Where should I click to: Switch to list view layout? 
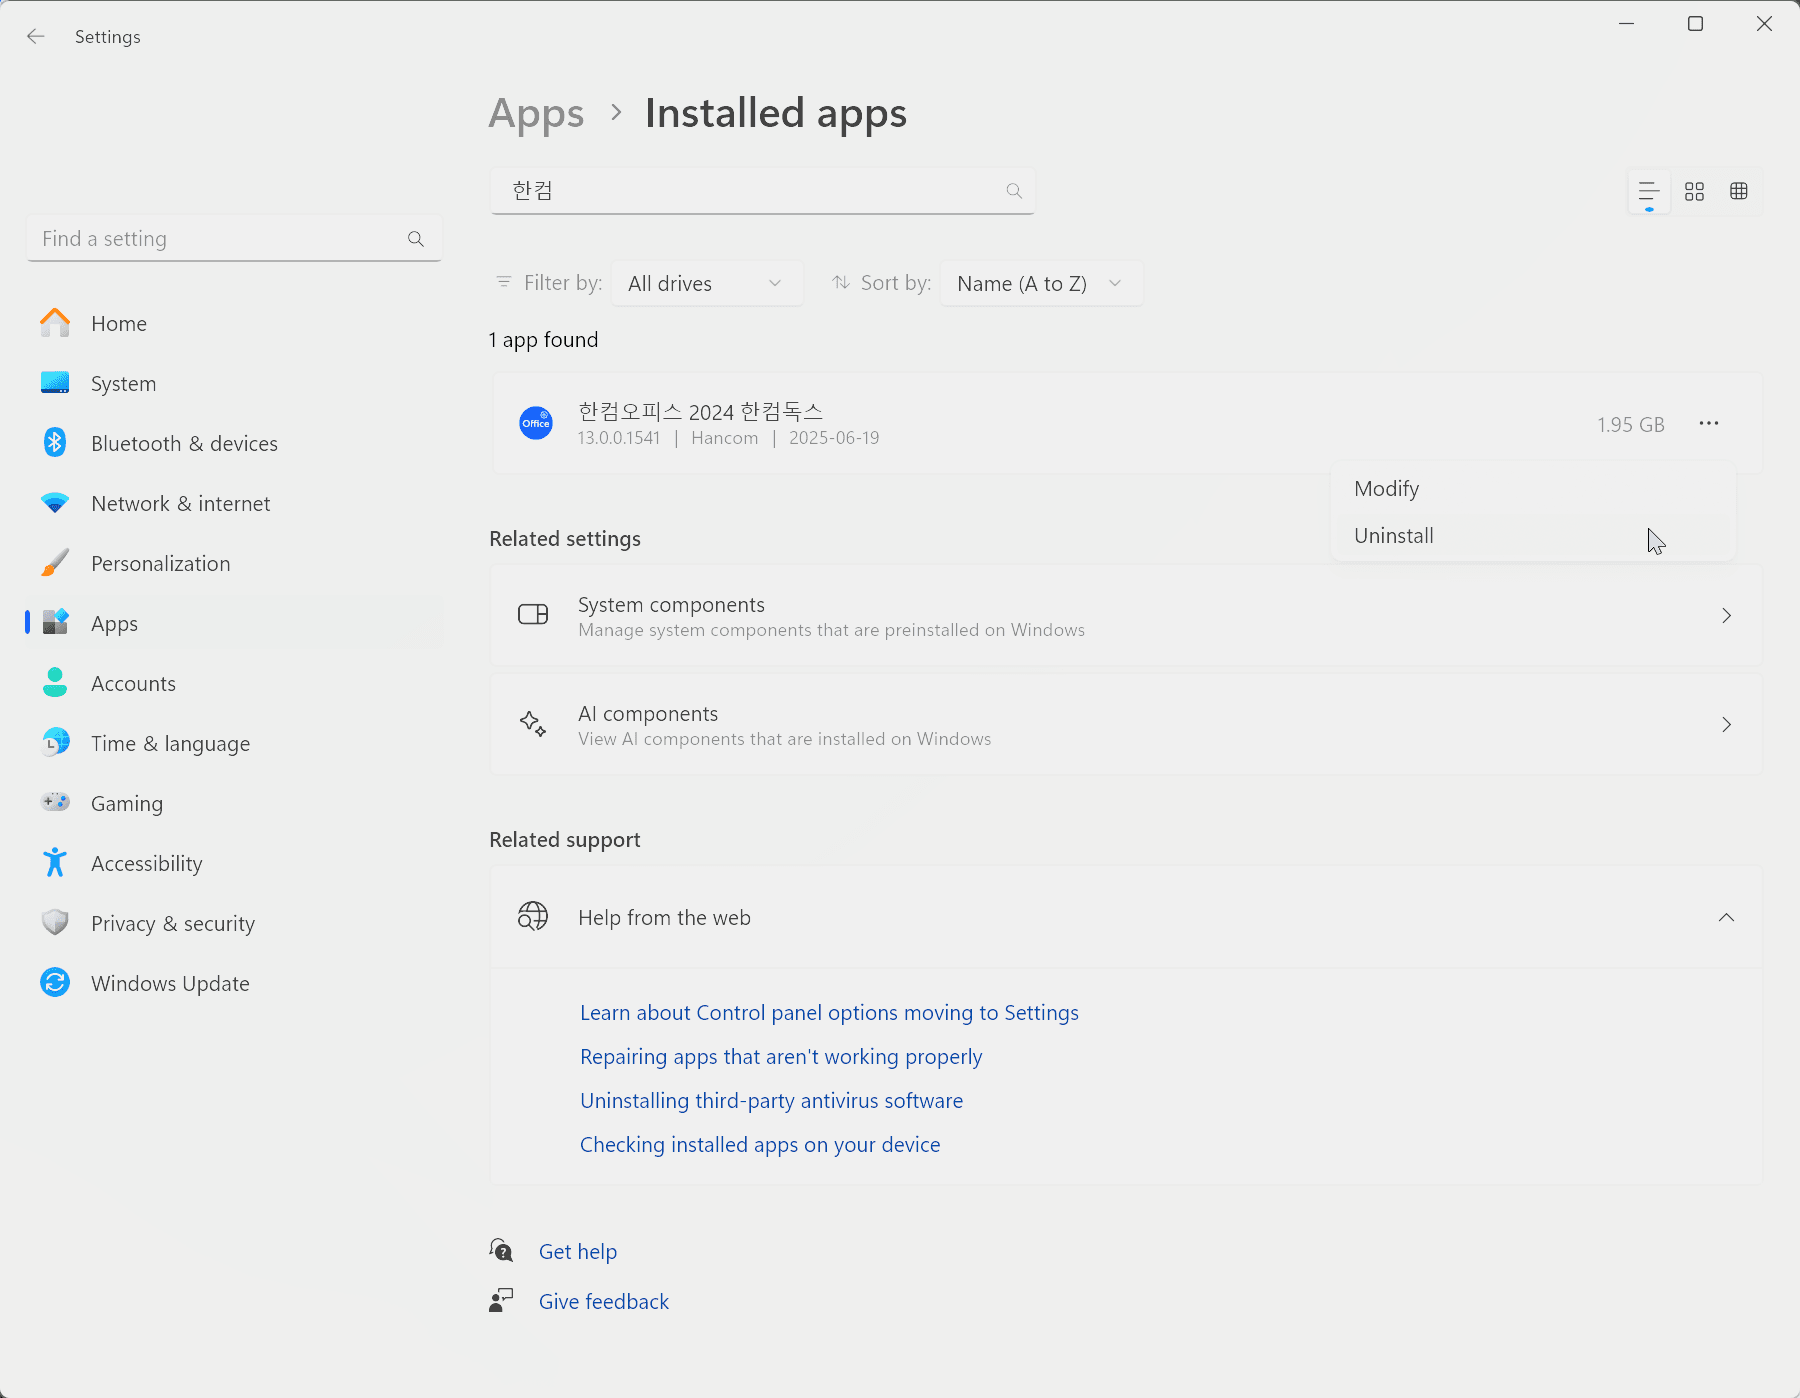[1649, 191]
